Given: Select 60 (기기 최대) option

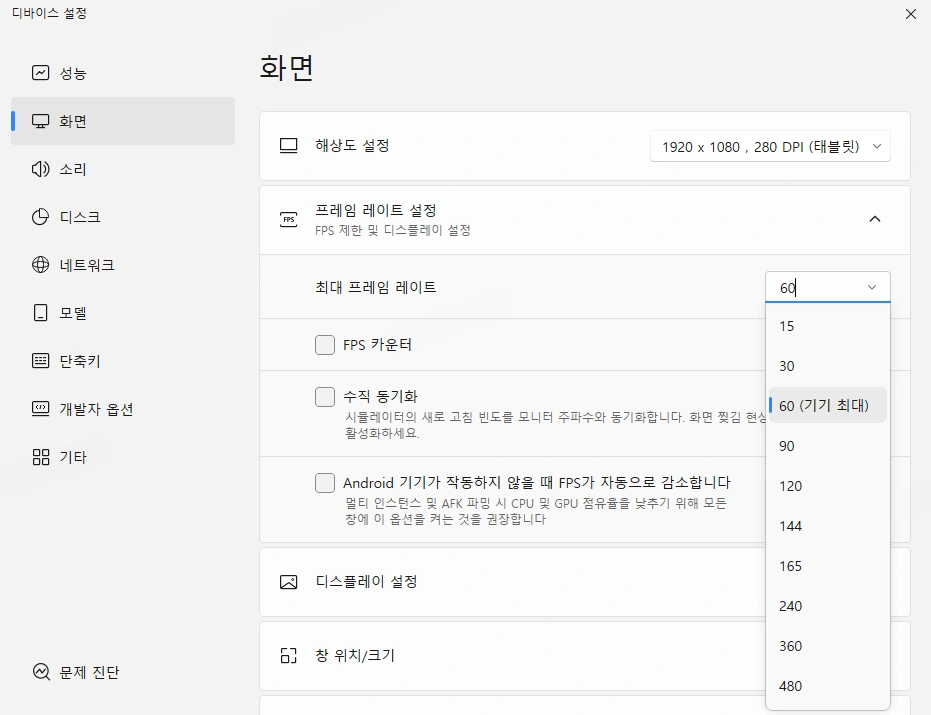Looking at the screenshot, I should pyautogui.click(x=828, y=406).
